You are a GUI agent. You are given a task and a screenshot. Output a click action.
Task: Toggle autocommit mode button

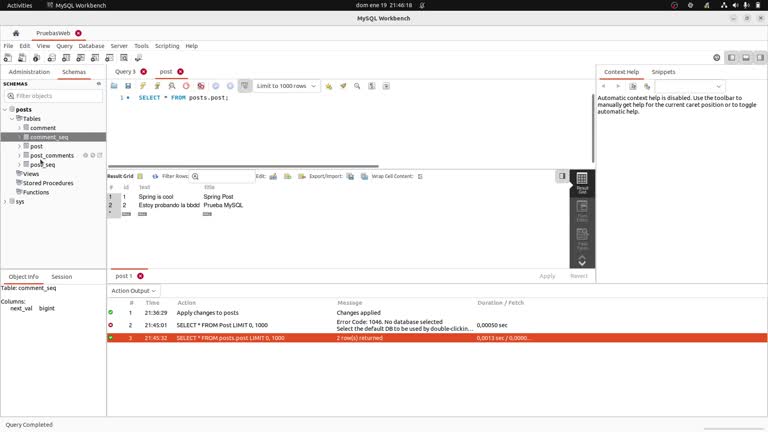244,86
